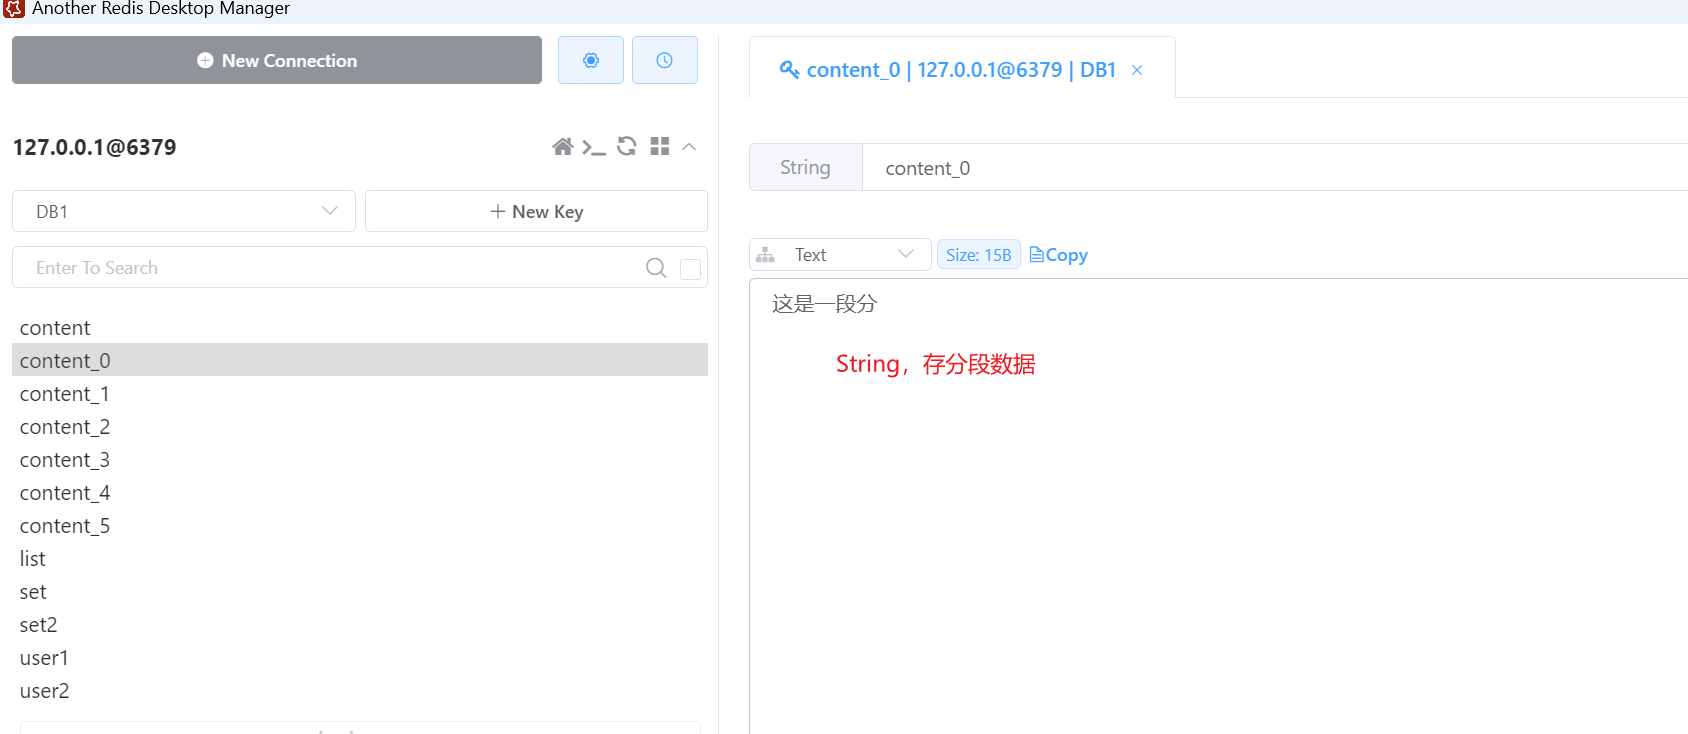Image resolution: width=1688 pixels, height=734 pixels.
Task: Click the New Connection button
Action: [277, 61]
